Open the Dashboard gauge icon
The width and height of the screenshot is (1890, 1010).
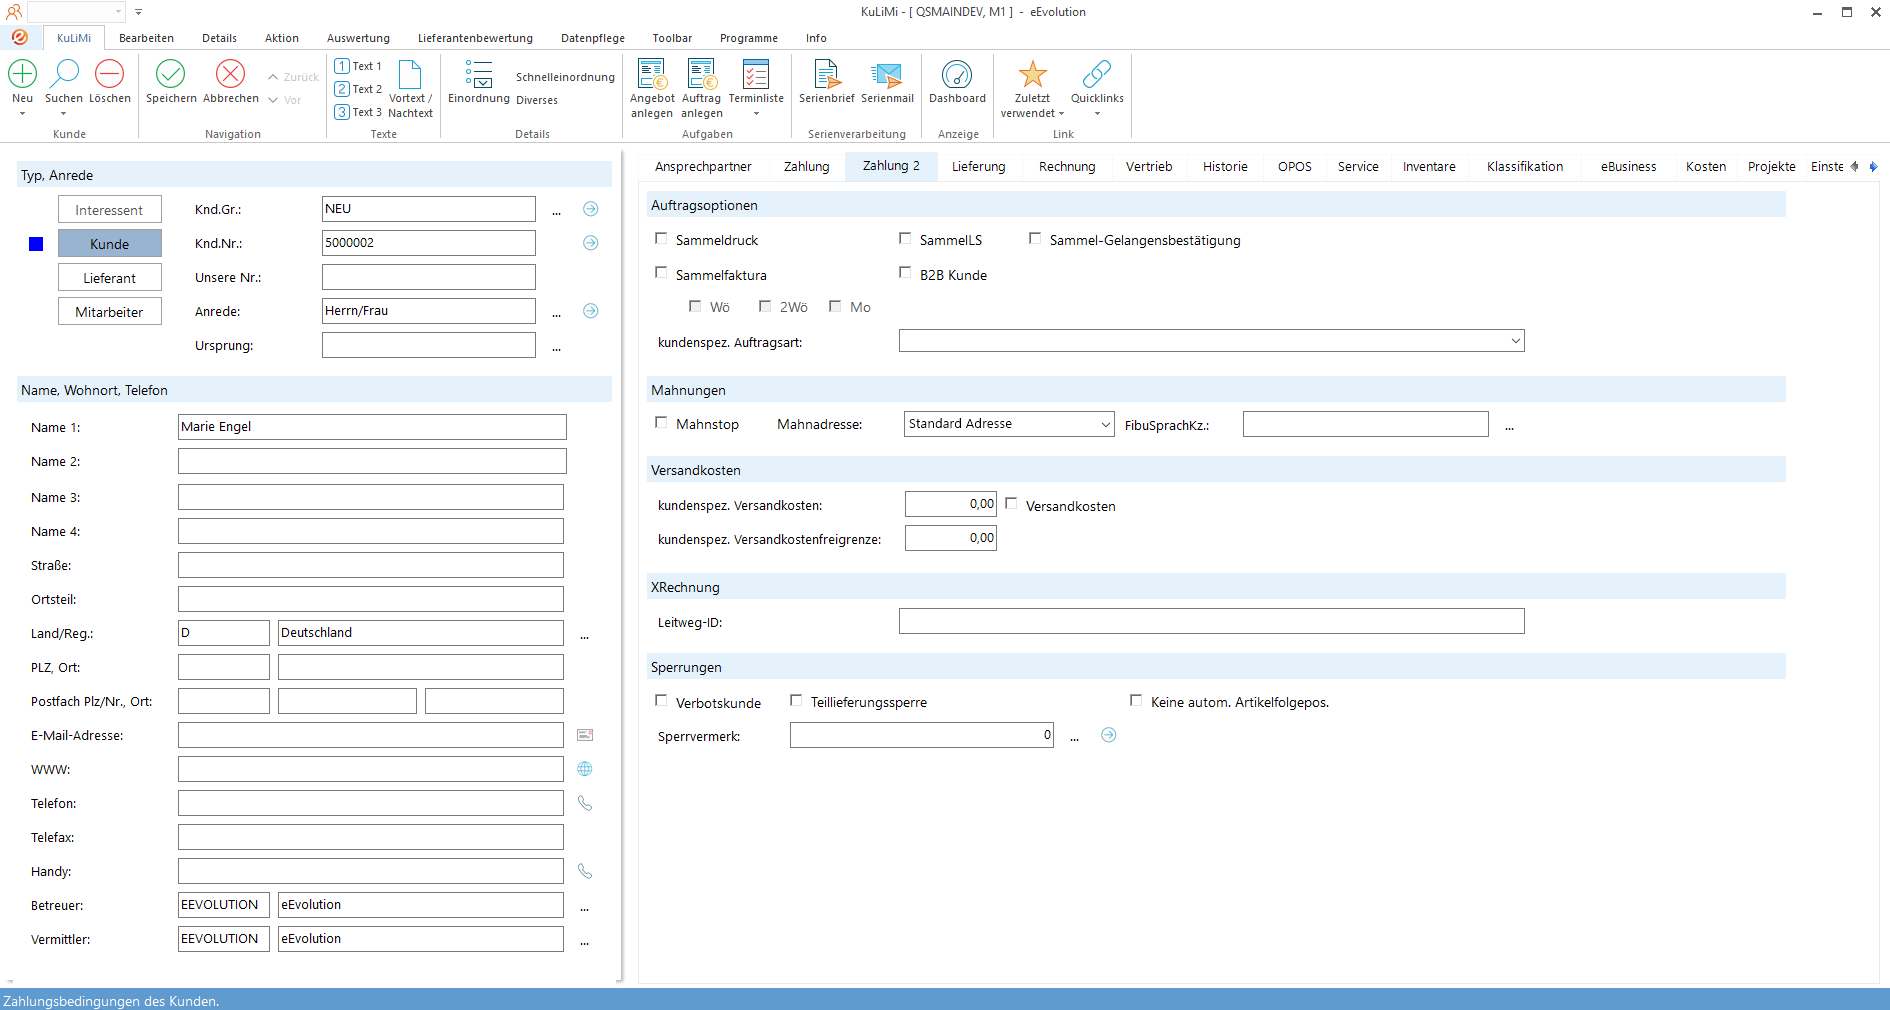(x=957, y=74)
